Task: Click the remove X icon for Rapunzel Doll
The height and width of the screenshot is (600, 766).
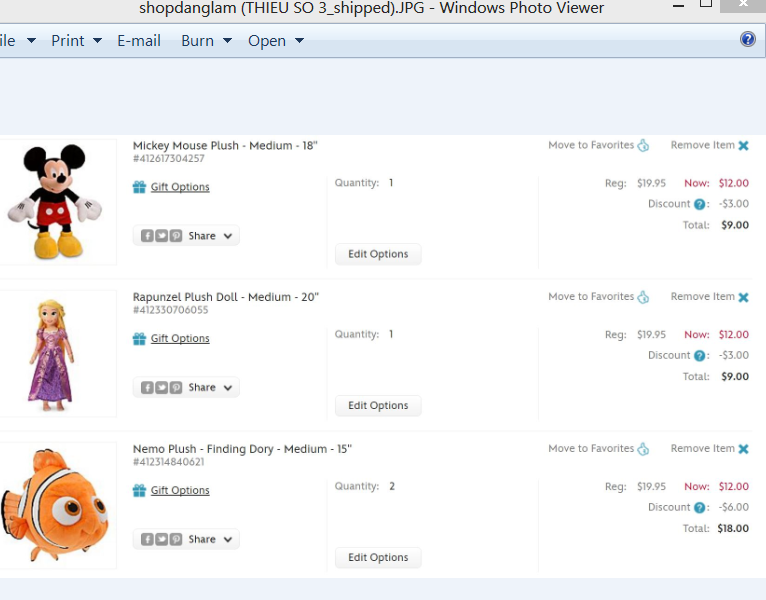Action: pos(743,297)
